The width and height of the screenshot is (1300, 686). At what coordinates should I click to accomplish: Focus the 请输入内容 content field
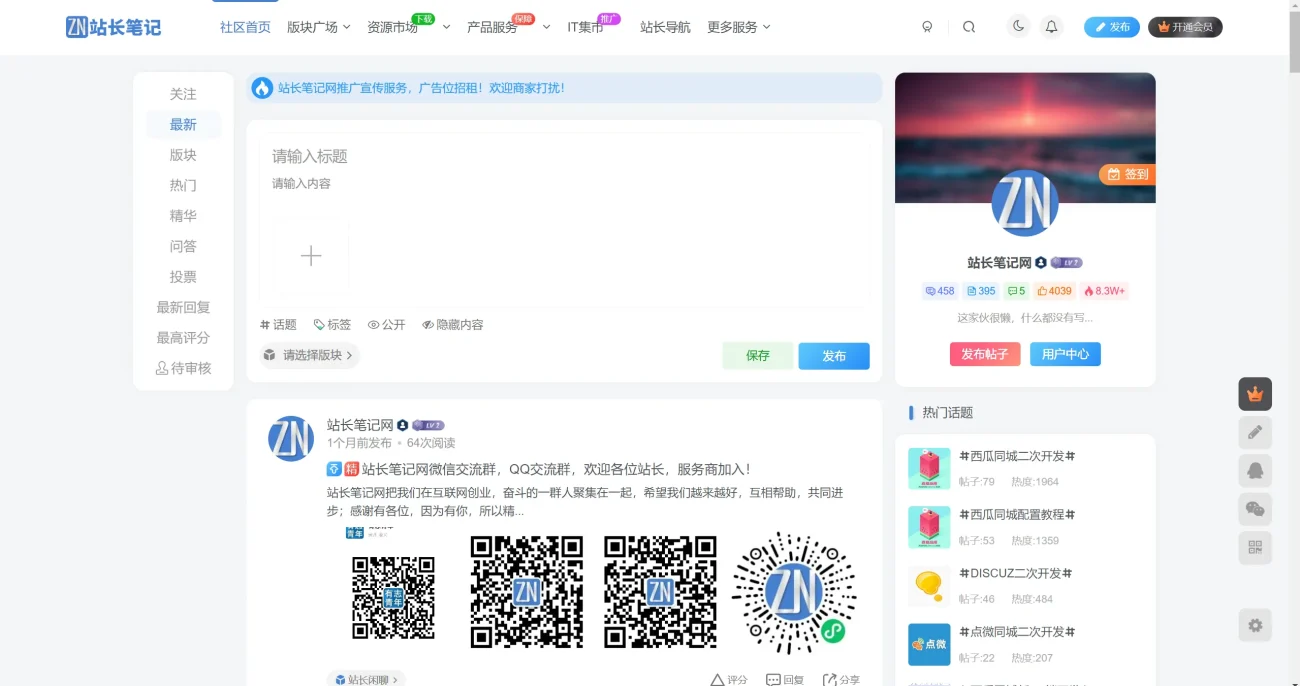tap(564, 184)
